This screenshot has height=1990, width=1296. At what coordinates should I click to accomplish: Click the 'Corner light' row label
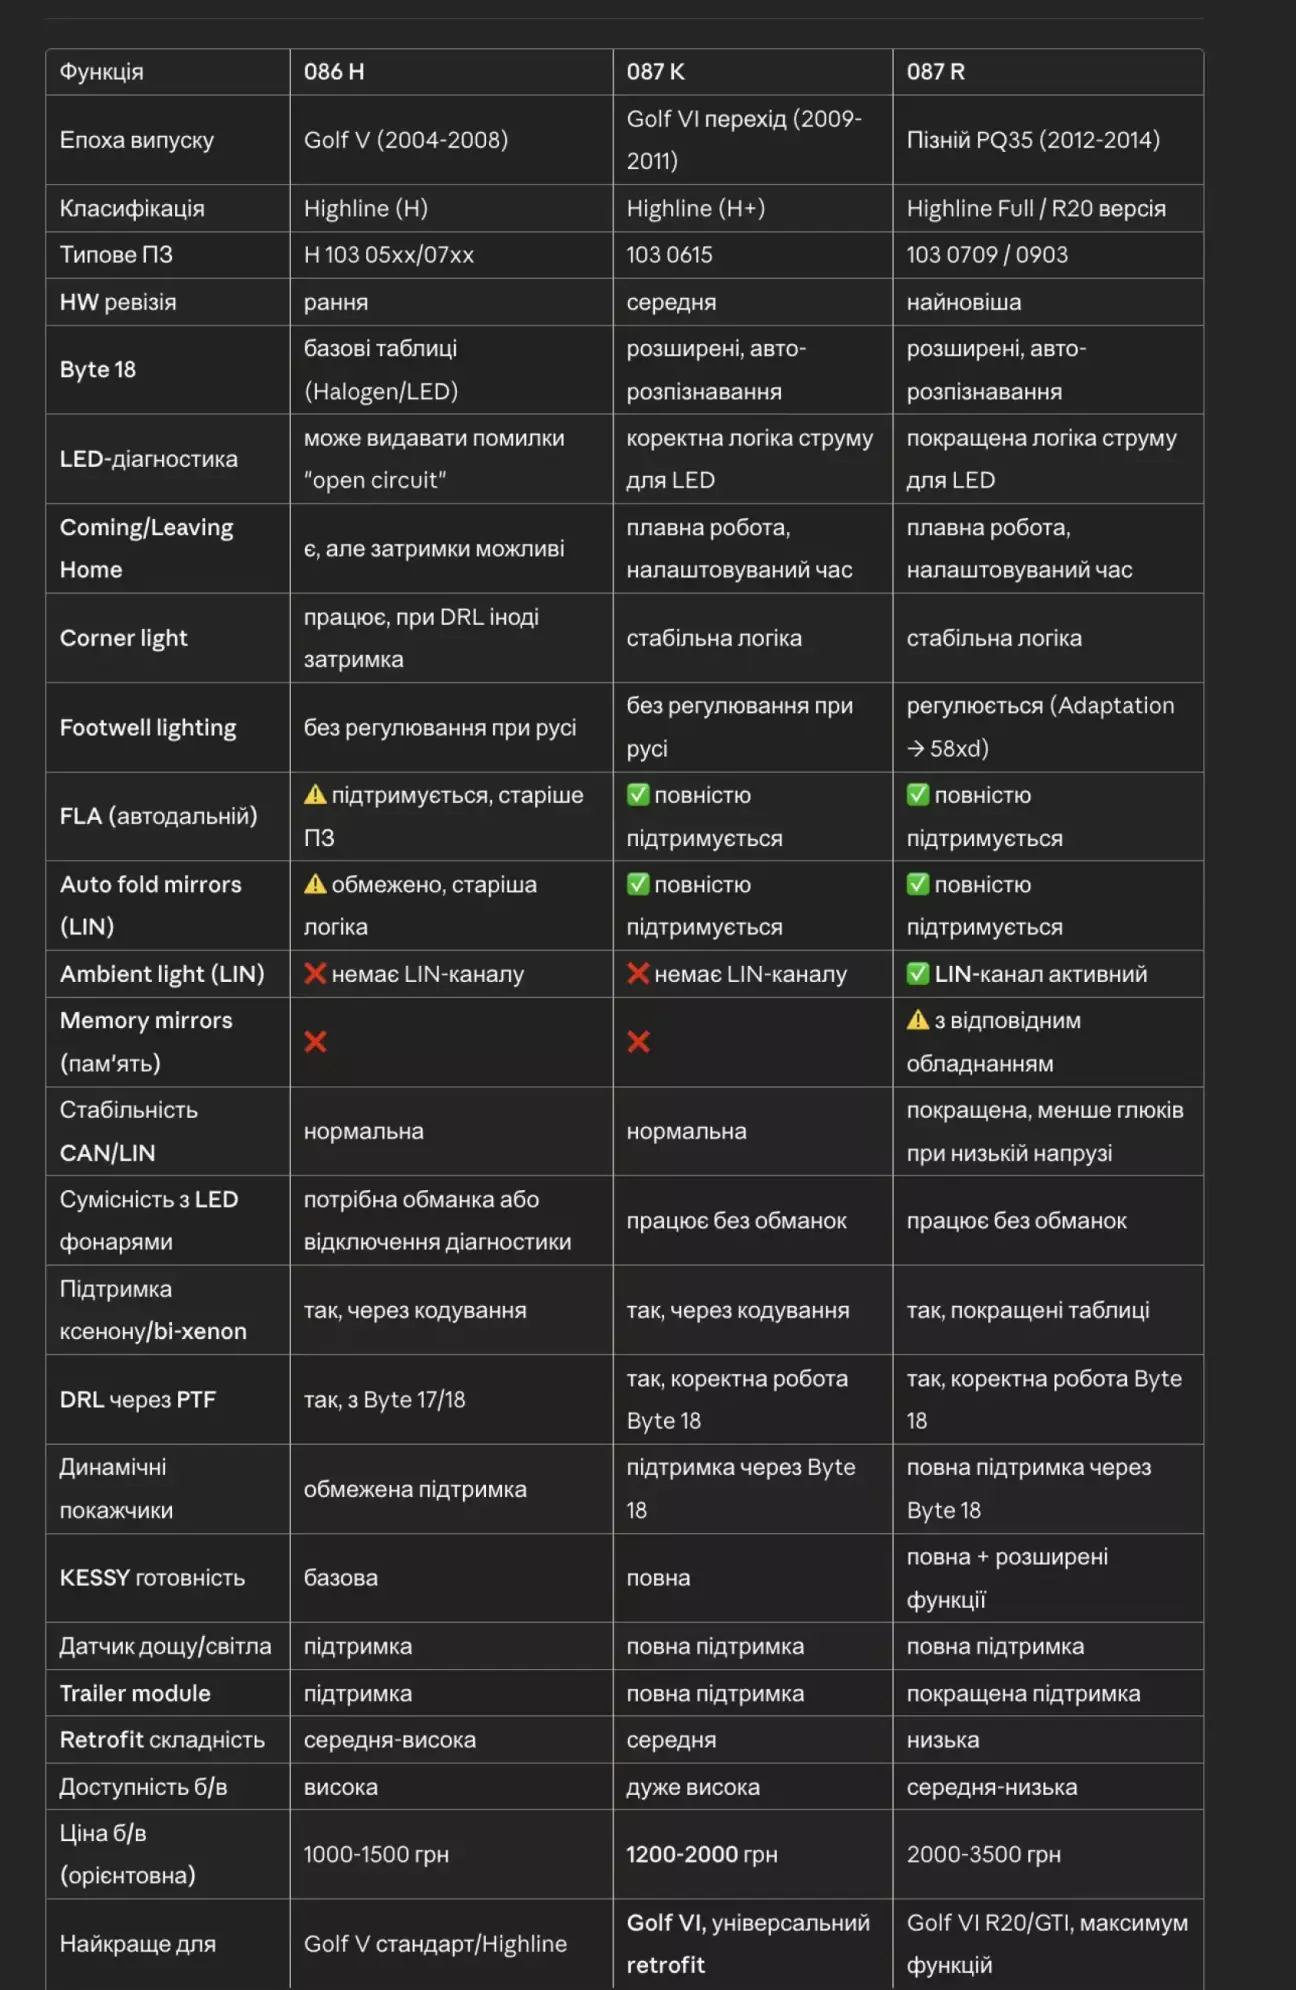coord(123,638)
